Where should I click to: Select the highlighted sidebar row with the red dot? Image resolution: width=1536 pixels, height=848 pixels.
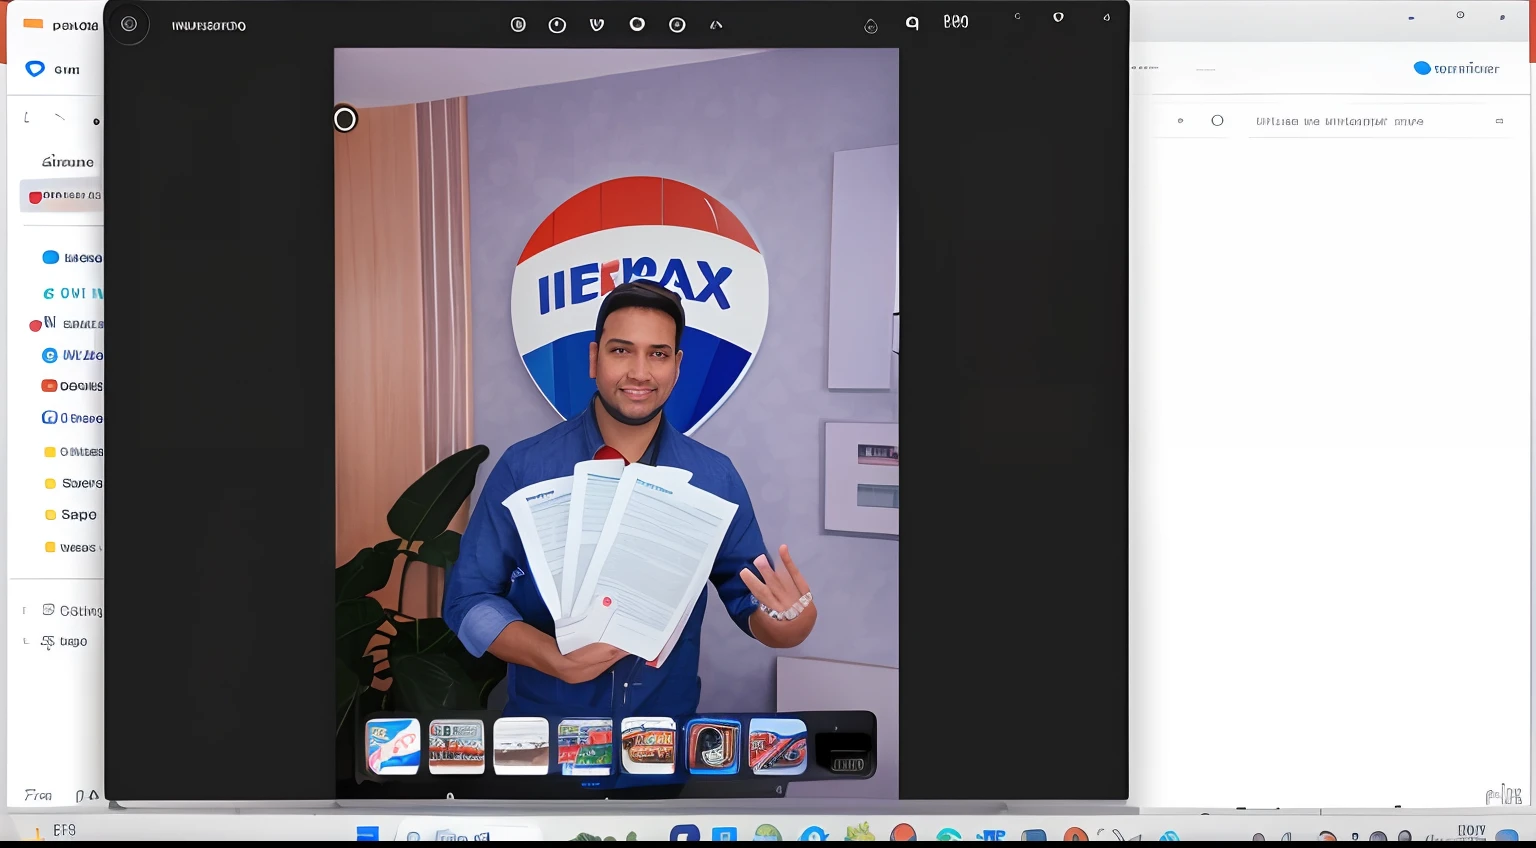point(61,196)
